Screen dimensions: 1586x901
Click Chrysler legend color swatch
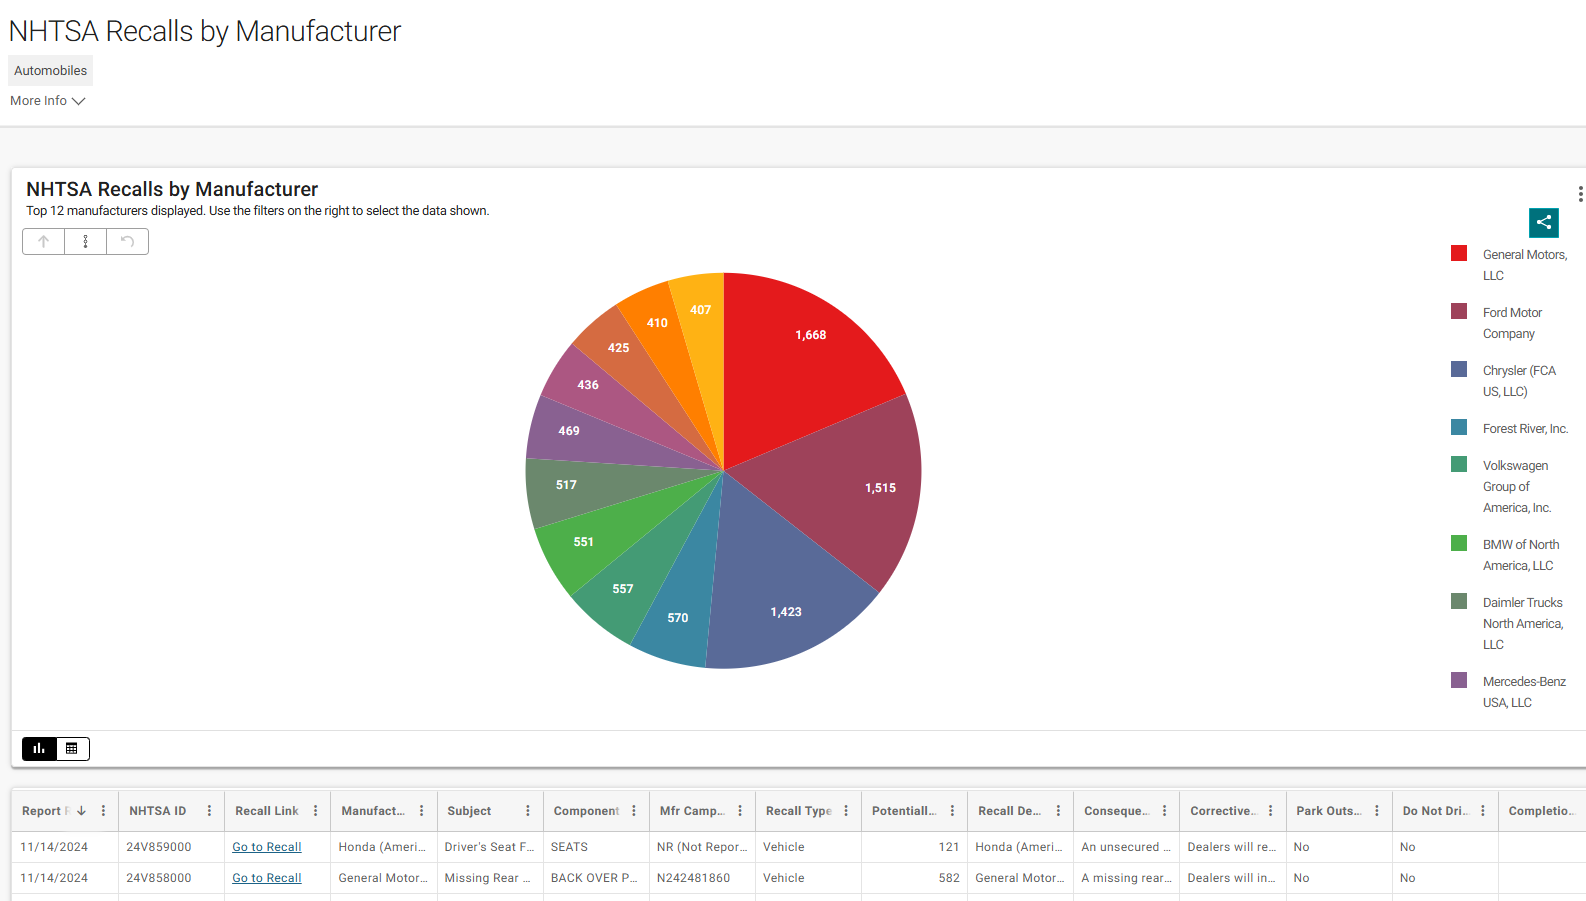click(x=1459, y=369)
